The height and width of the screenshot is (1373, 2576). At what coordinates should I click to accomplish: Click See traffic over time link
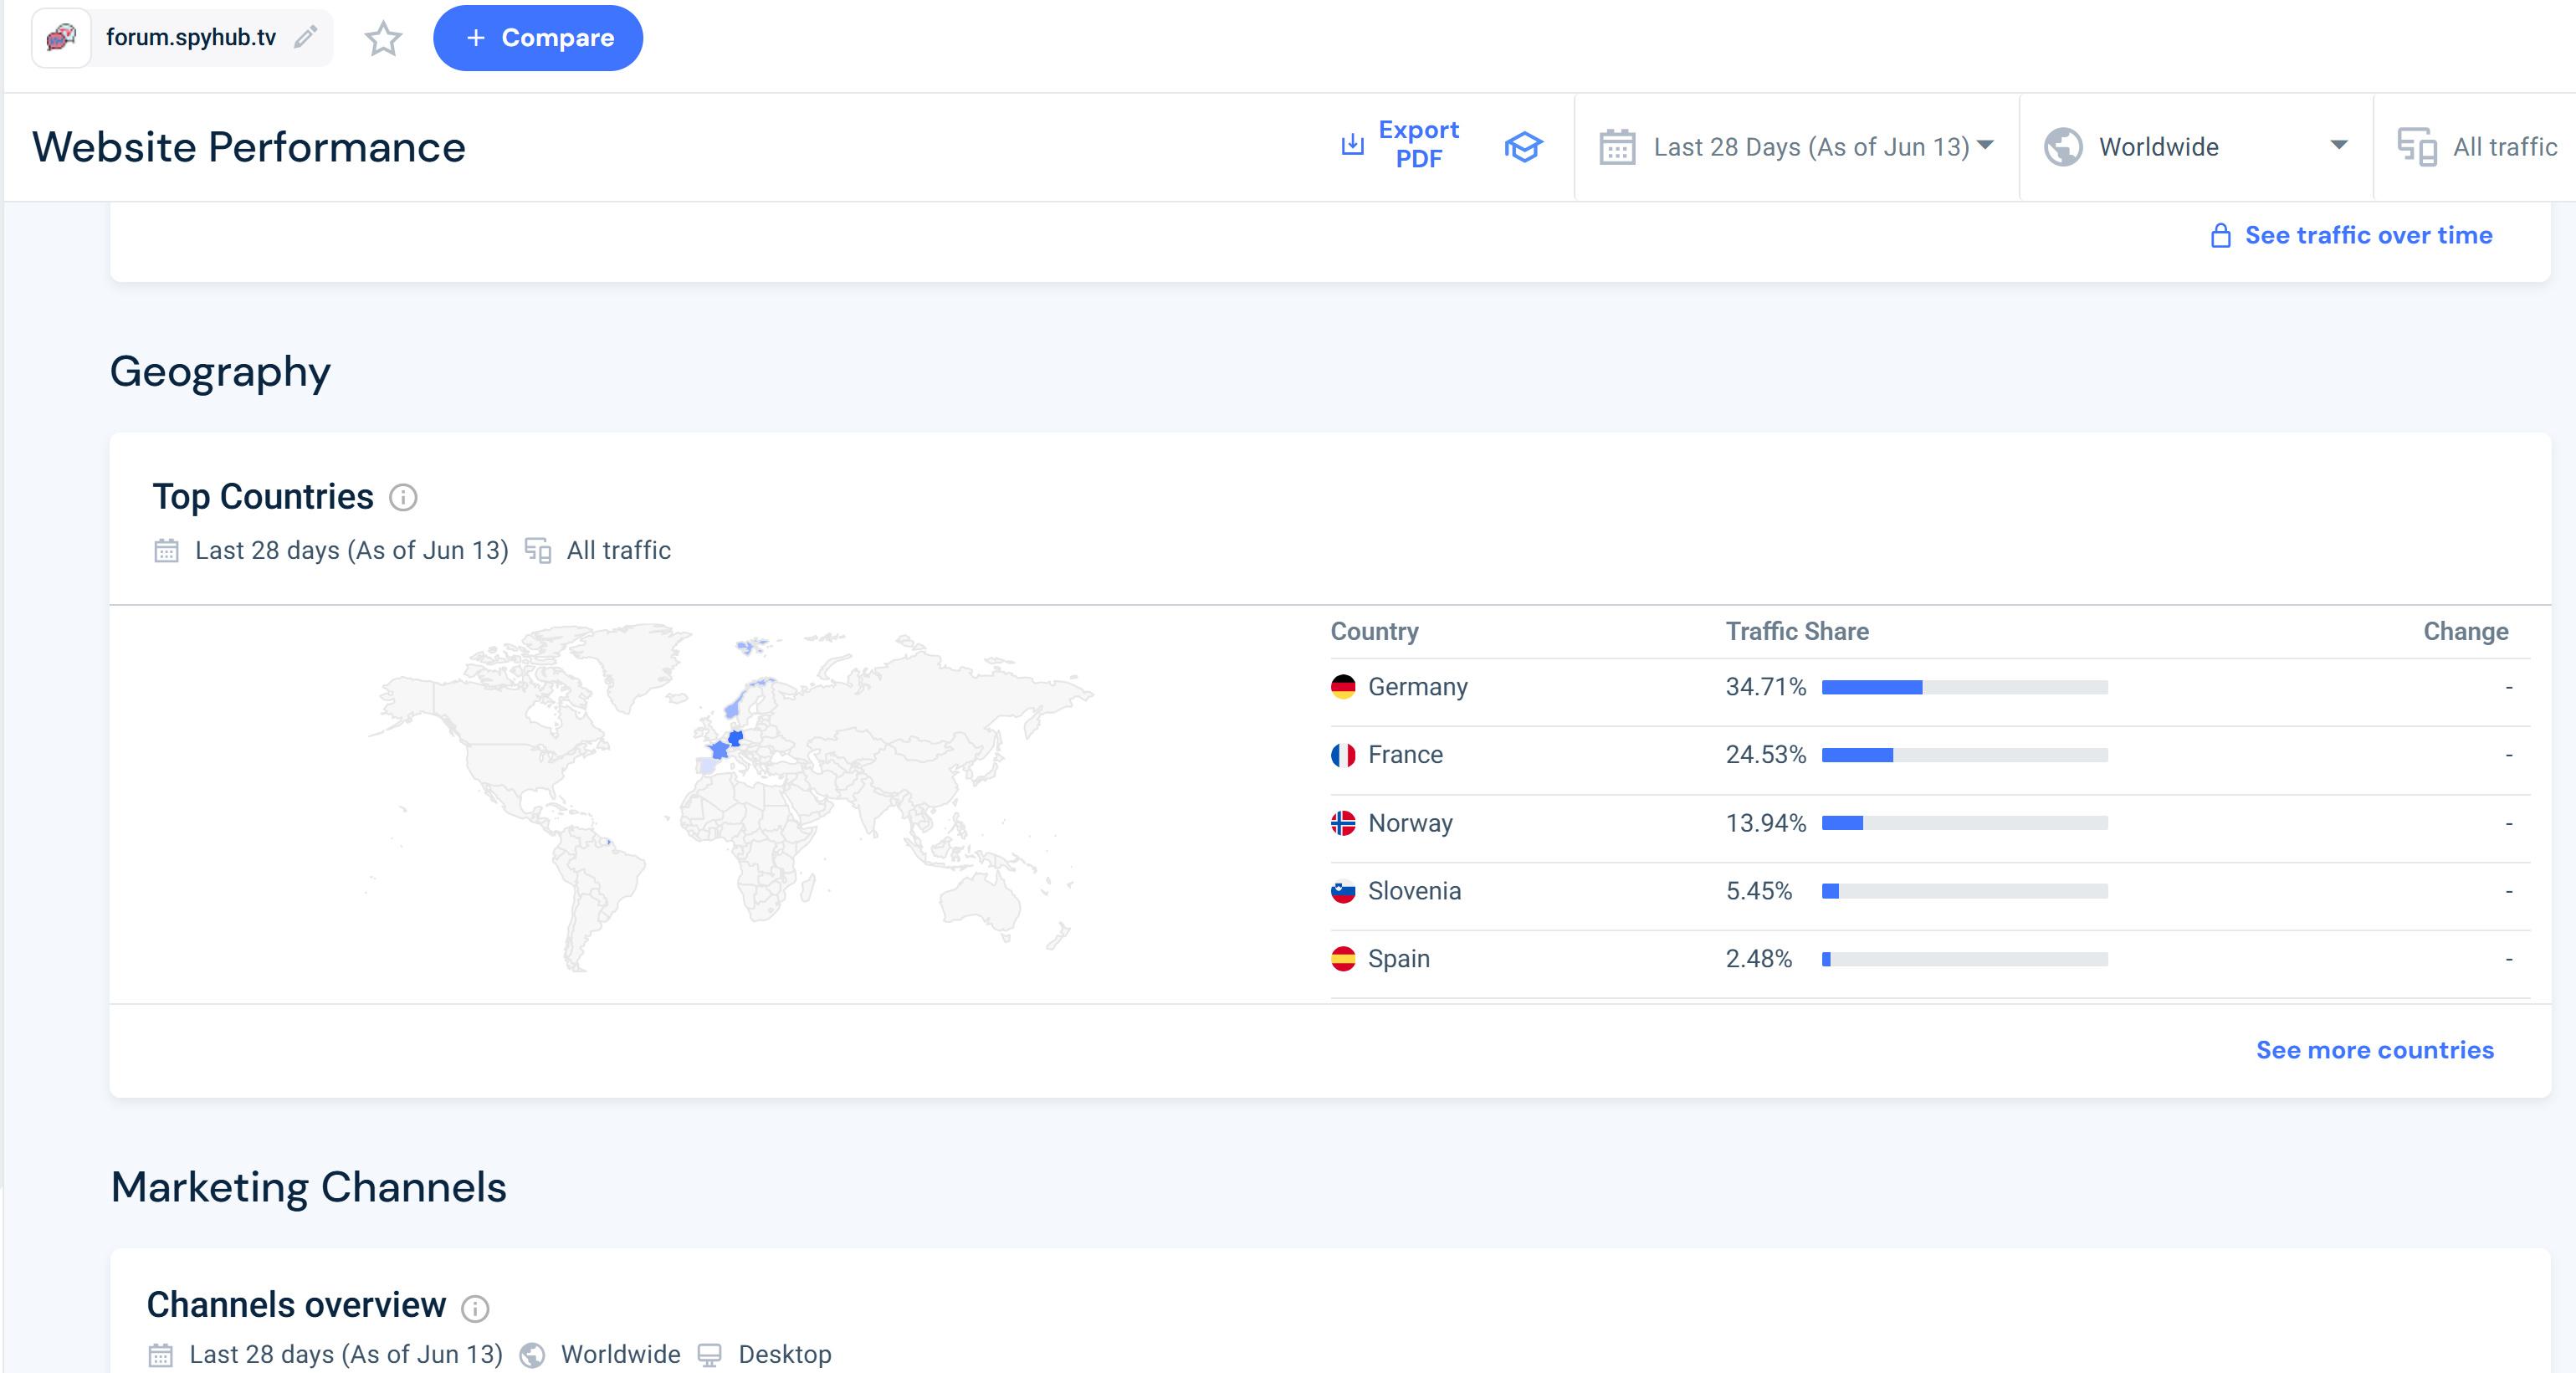[2367, 235]
